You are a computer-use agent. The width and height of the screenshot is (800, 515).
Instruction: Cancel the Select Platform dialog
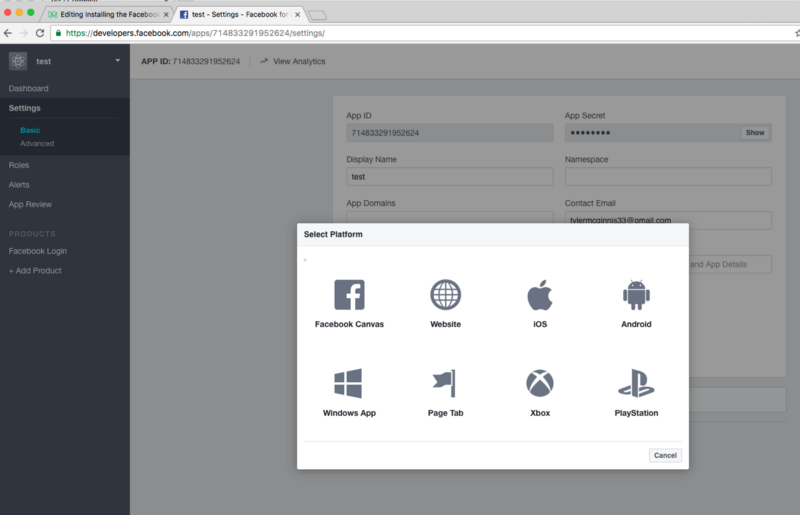tap(665, 455)
